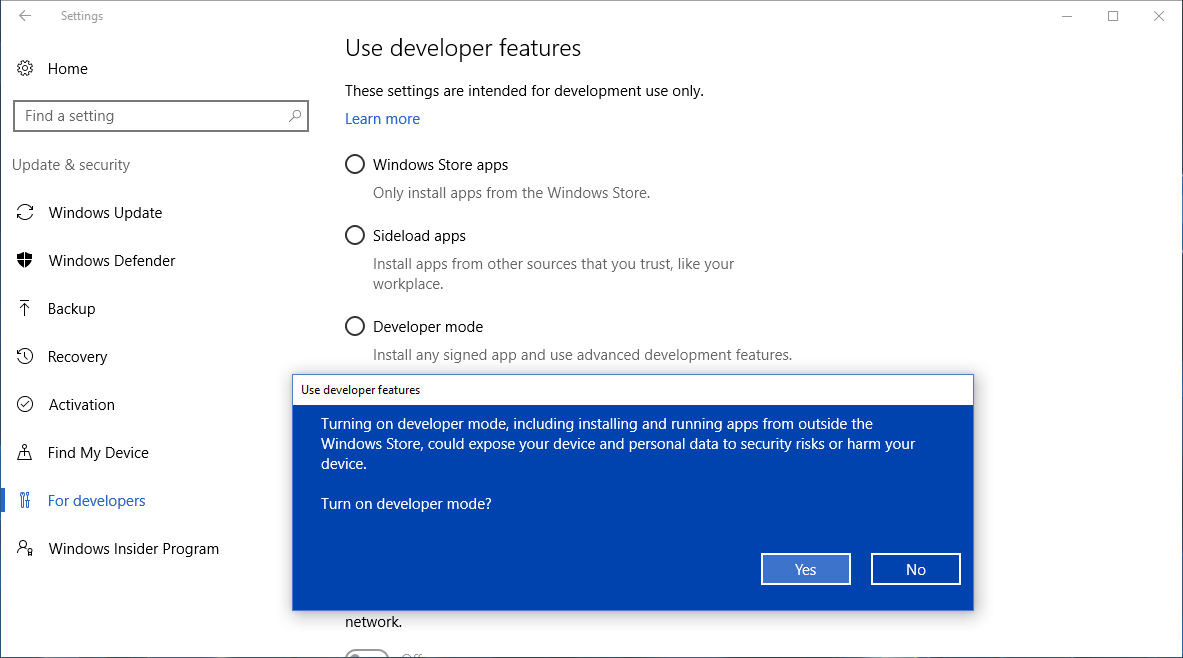Screen dimensions: 1183x658
Task: Click the 'Use developer features' dialog title
Action: tap(361, 390)
